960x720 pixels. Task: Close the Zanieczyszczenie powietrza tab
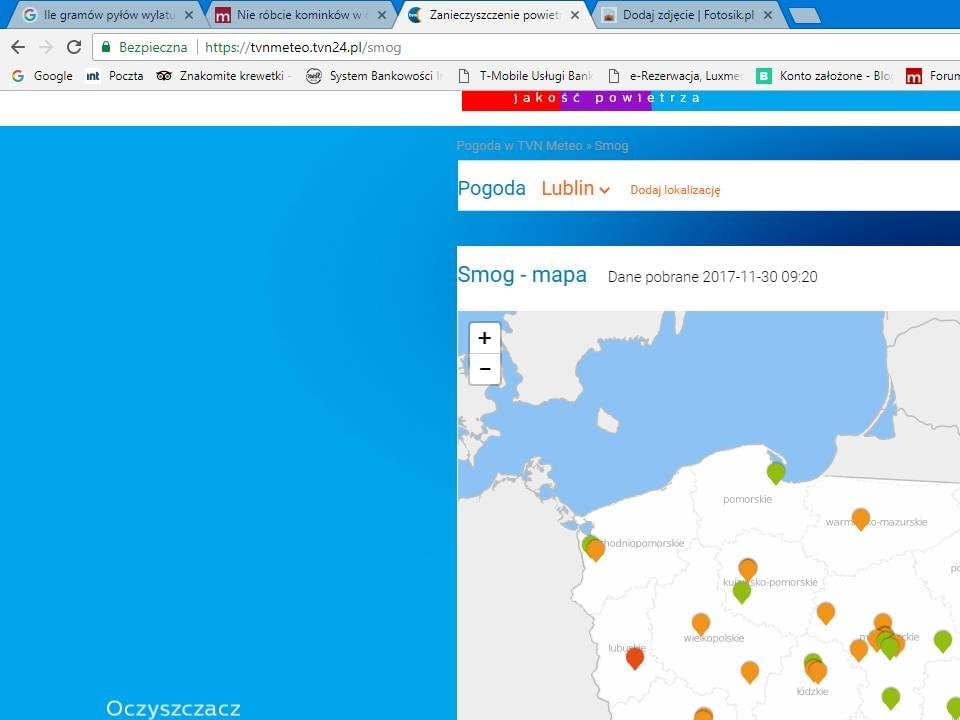575,15
